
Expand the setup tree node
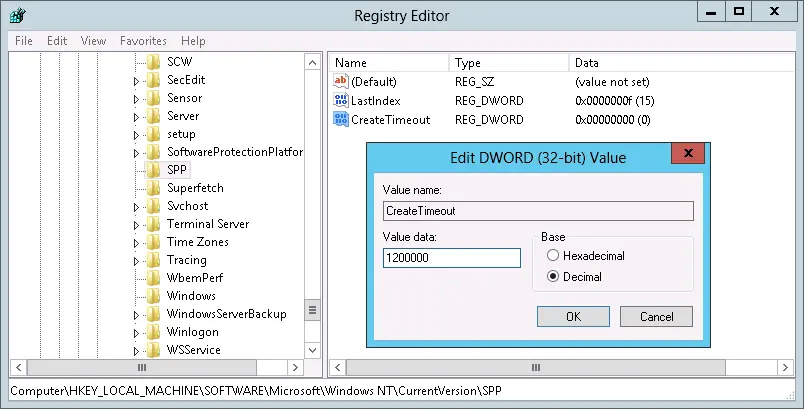tap(136, 135)
